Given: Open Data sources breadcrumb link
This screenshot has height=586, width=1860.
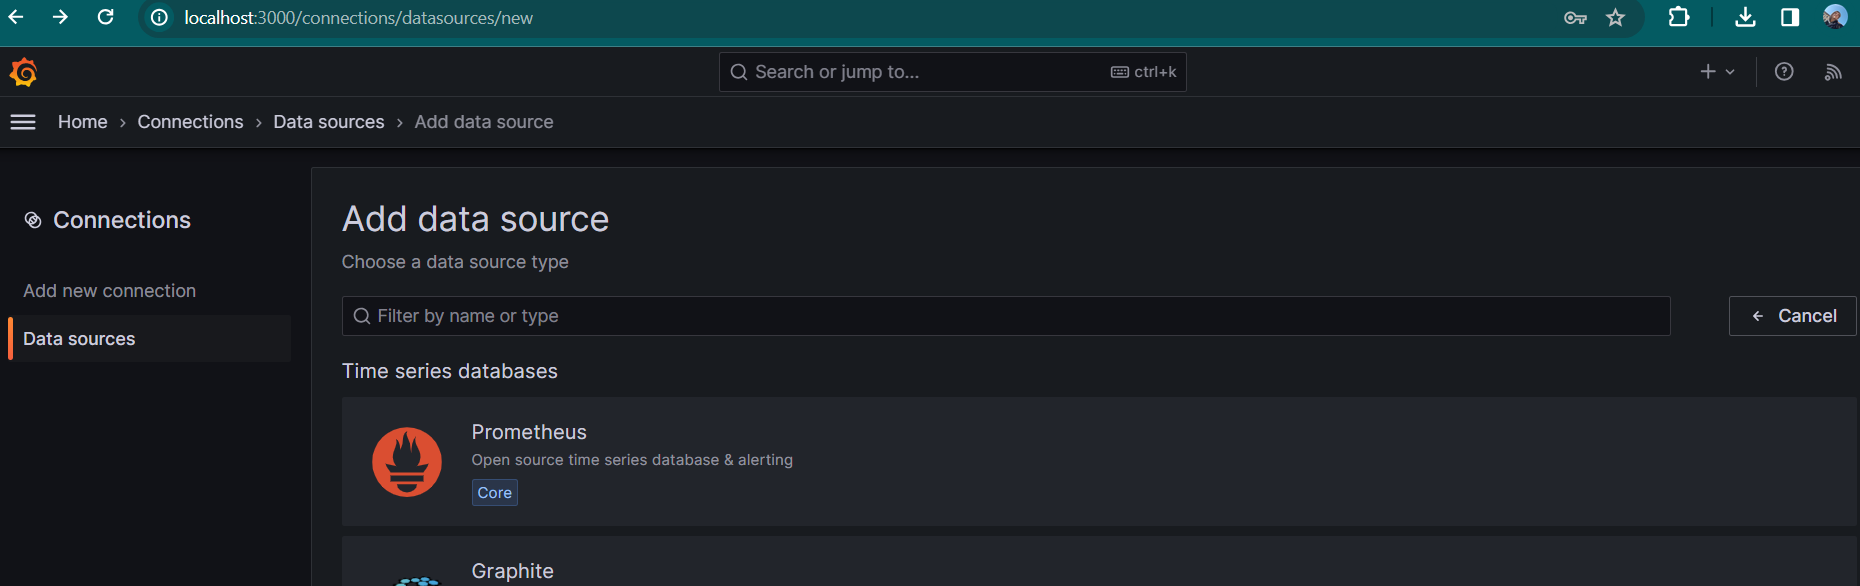Looking at the screenshot, I should point(329,122).
